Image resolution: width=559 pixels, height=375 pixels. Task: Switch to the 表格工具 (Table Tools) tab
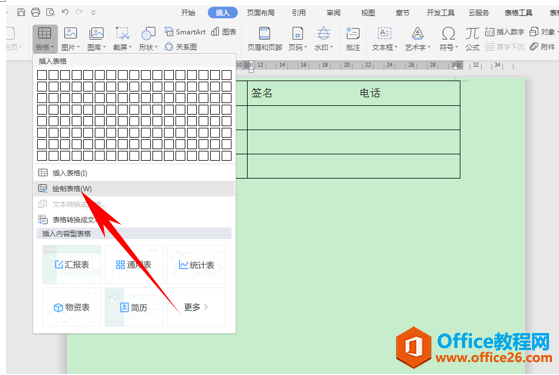(x=518, y=13)
